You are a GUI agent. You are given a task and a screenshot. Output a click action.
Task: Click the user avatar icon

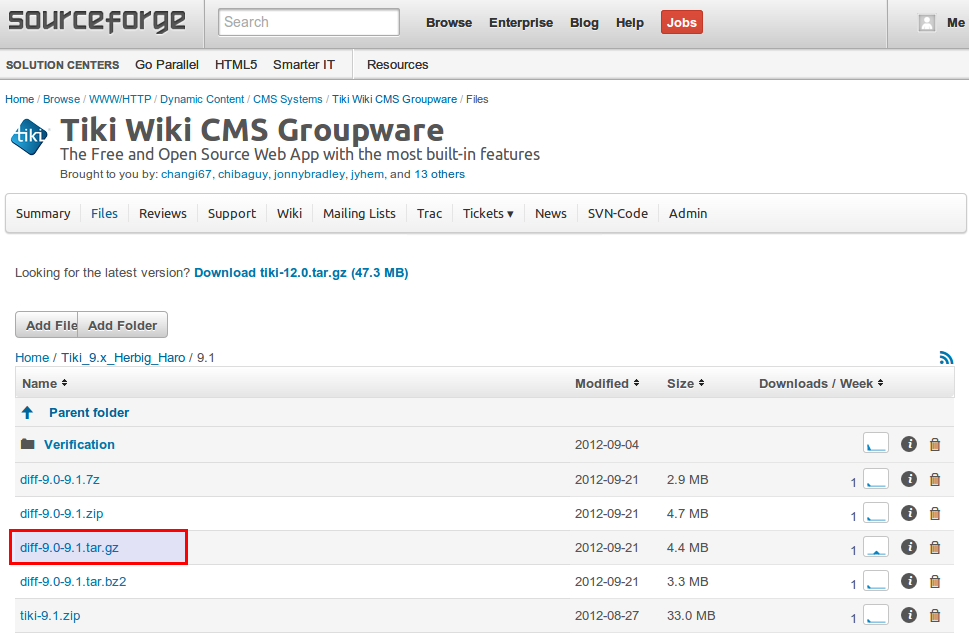click(x=927, y=23)
